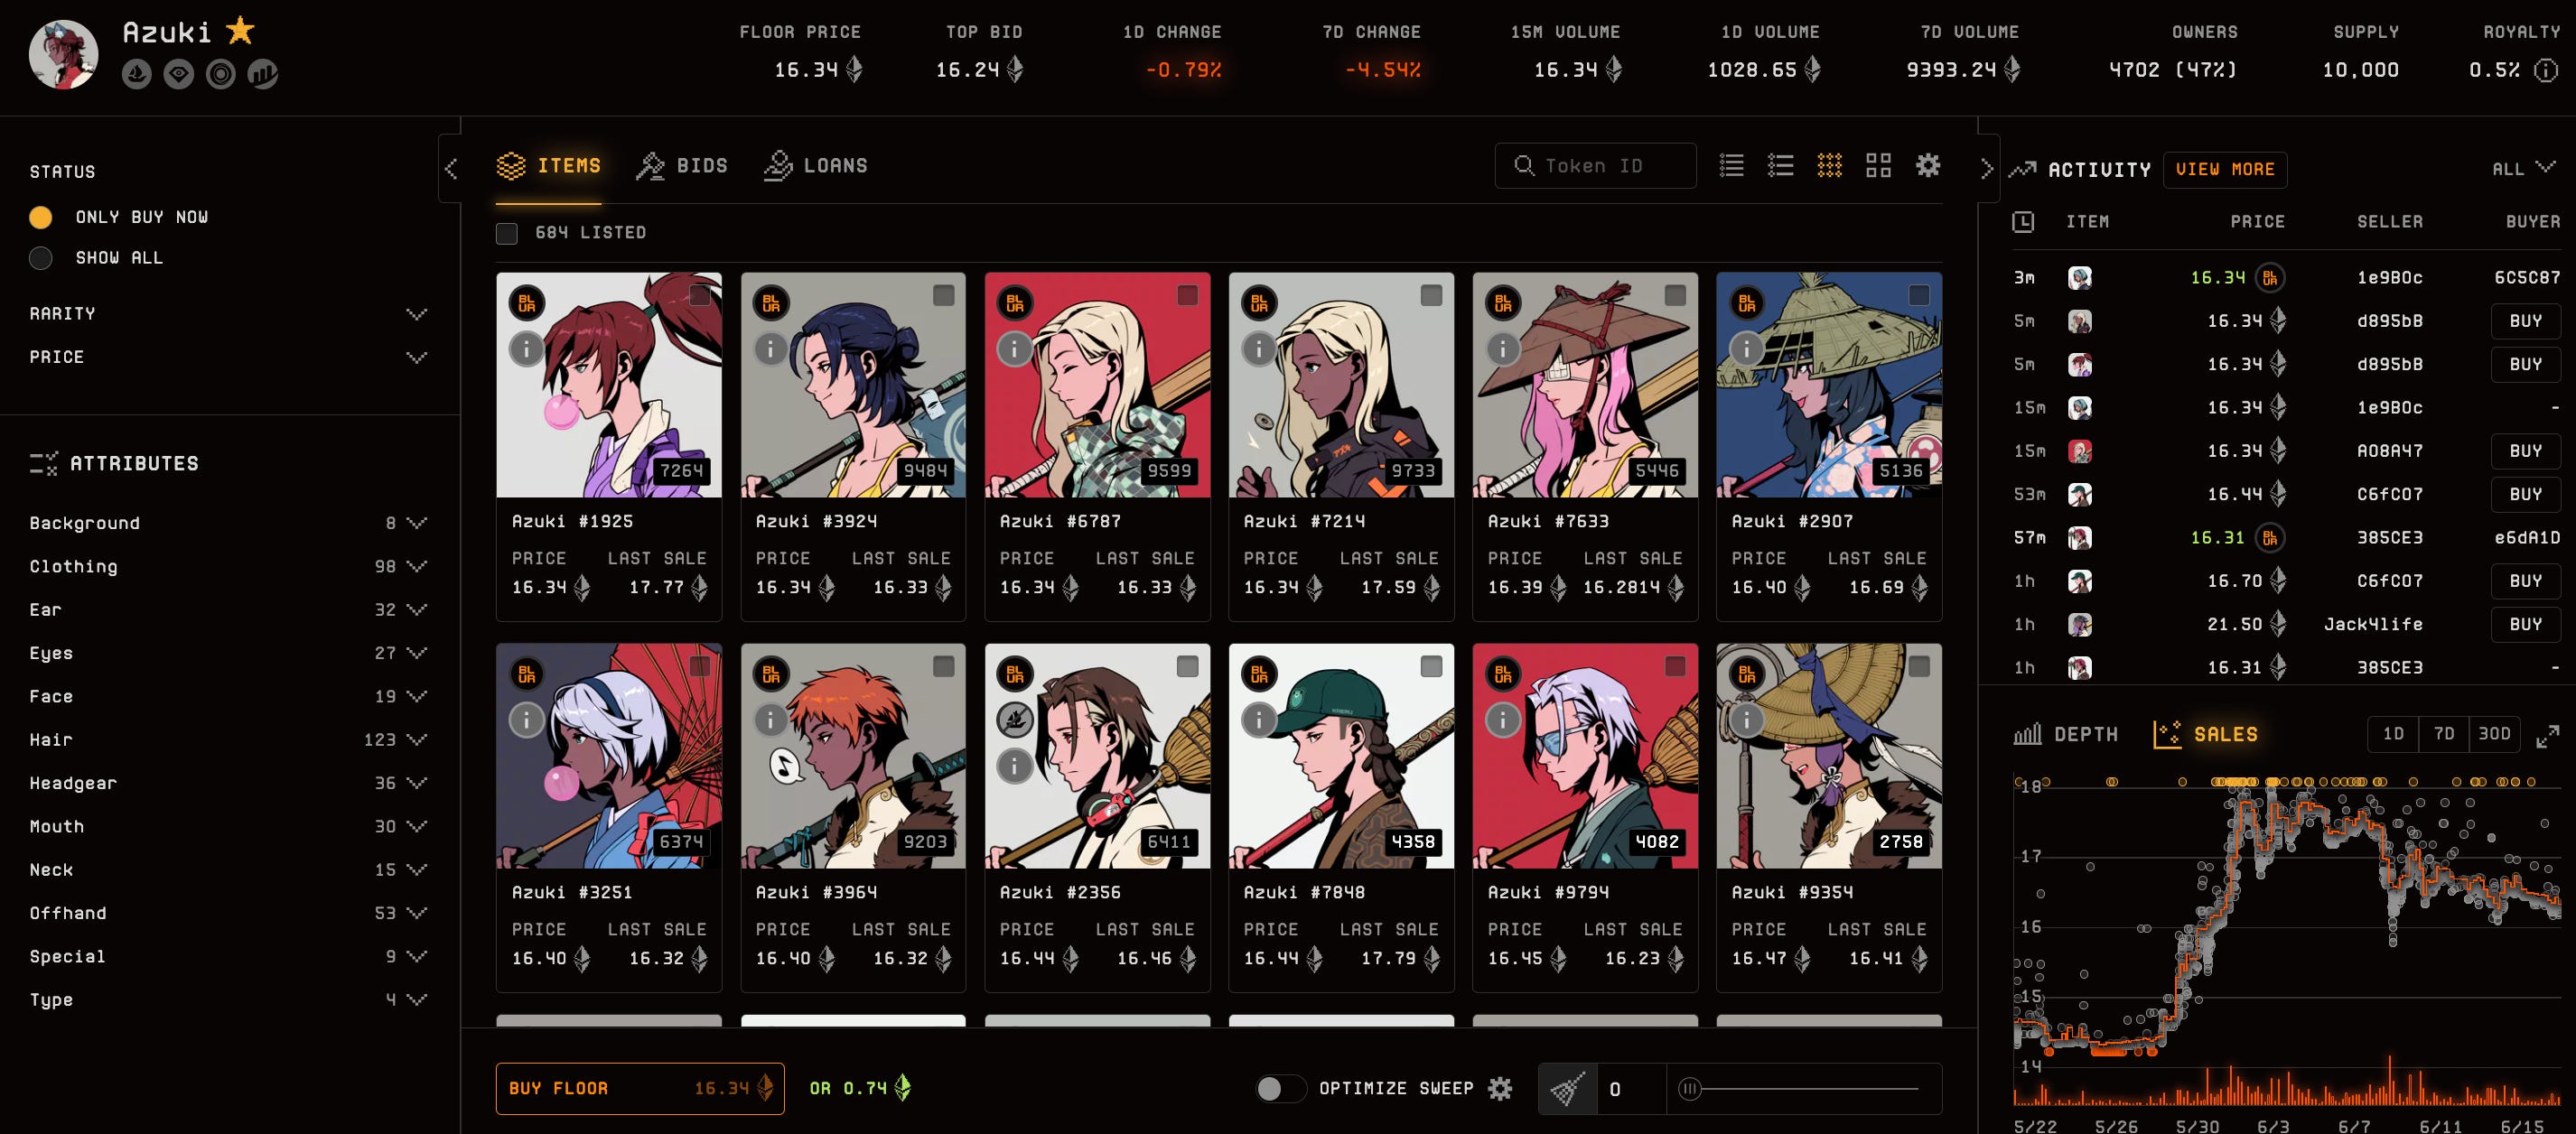2576x1134 pixels.
Task: Open the Optimize Sweep settings gear
Action: [1500, 1088]
